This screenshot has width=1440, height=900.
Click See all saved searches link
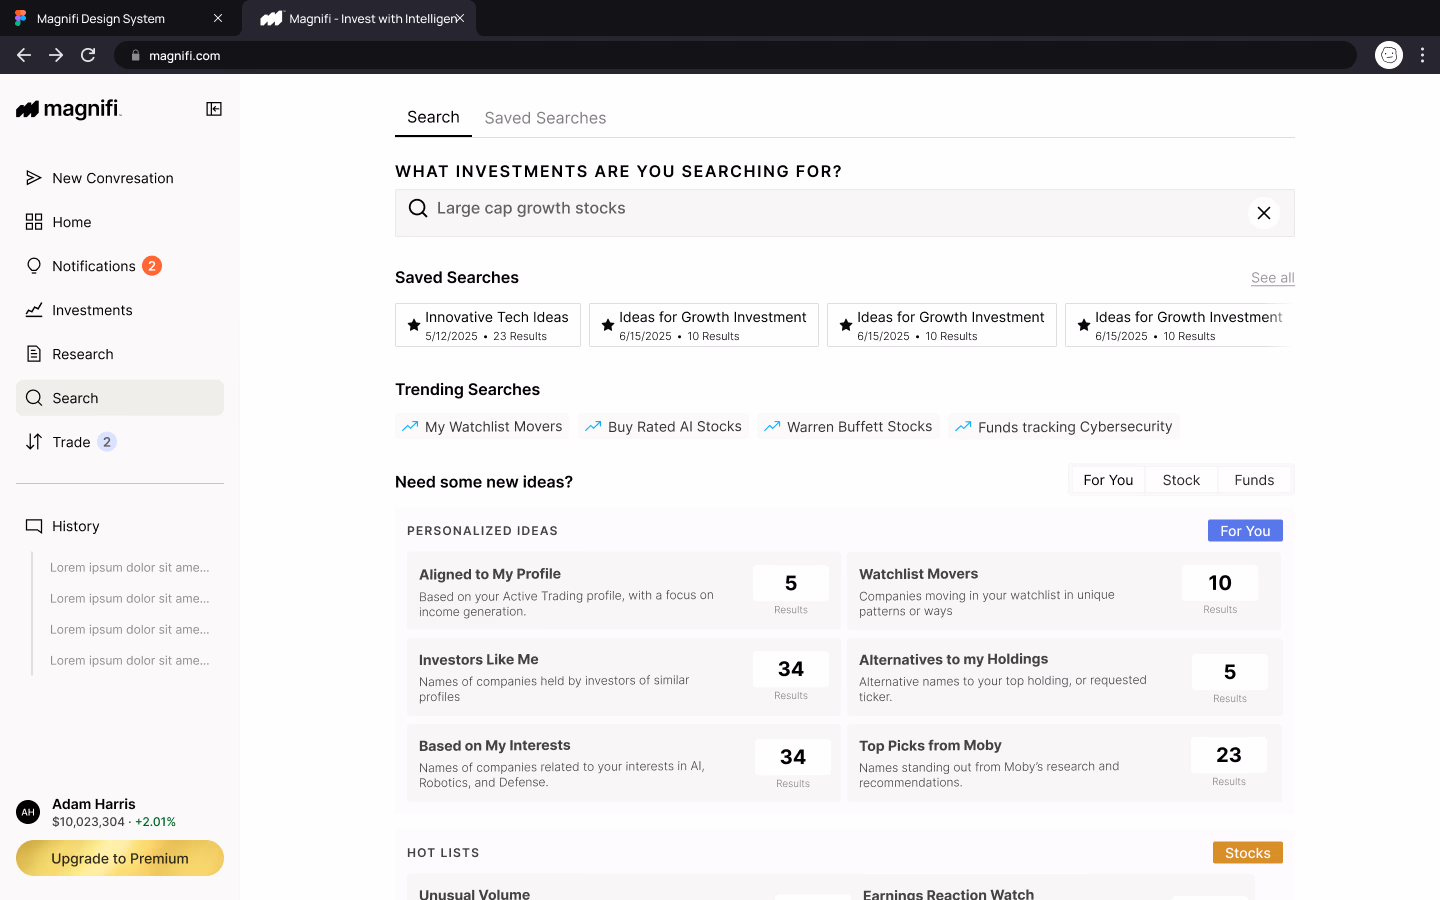(x=1272, y=278)
